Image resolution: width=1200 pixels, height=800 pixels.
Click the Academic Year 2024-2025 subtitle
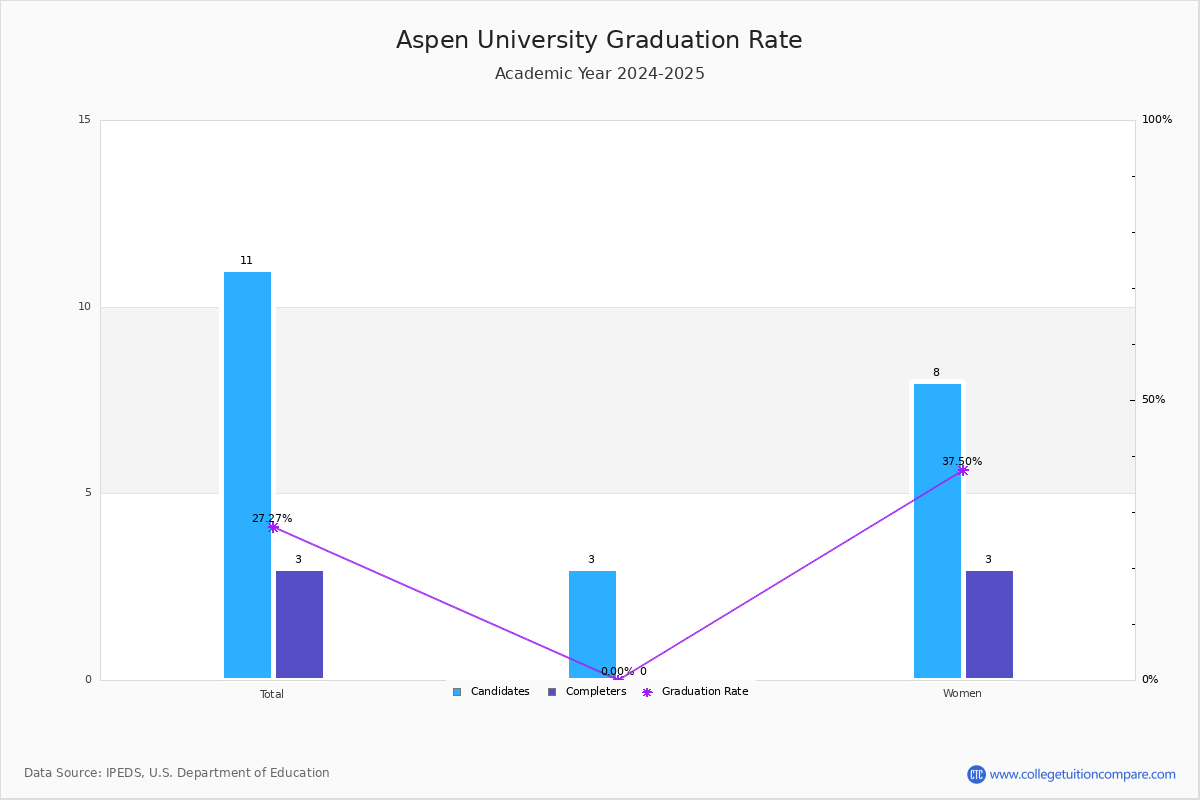(600, 74)
